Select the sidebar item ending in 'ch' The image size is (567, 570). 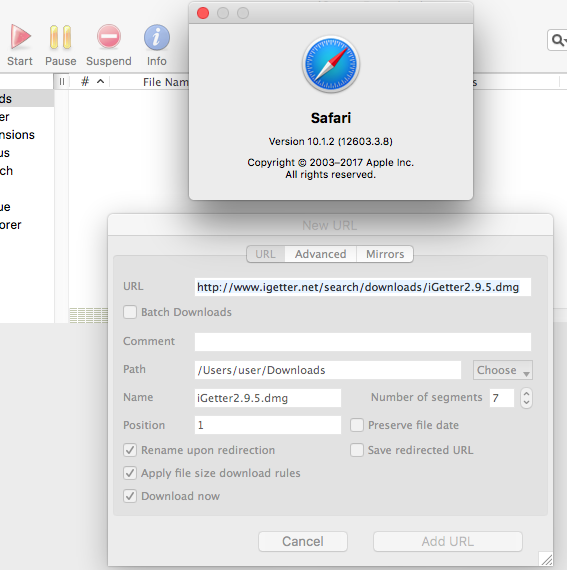coord(27,170)
